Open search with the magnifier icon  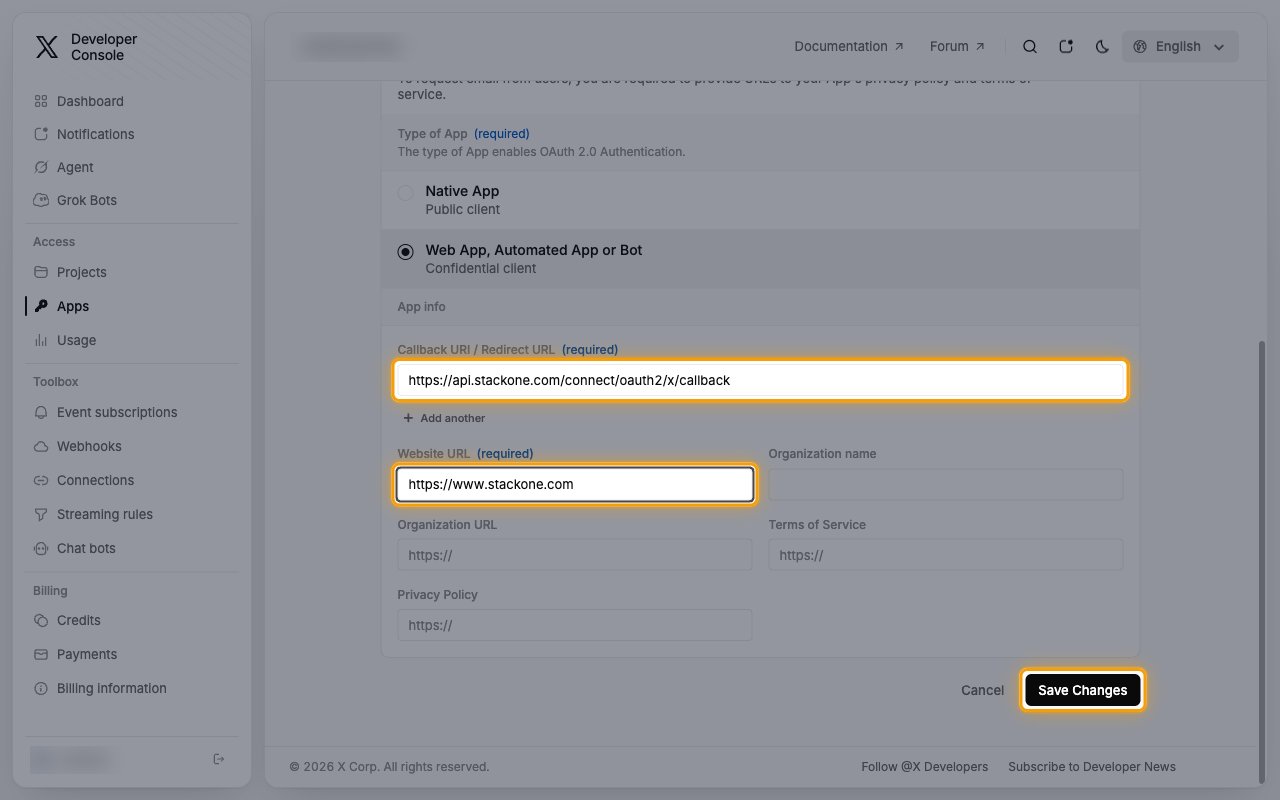point(1030,46)
